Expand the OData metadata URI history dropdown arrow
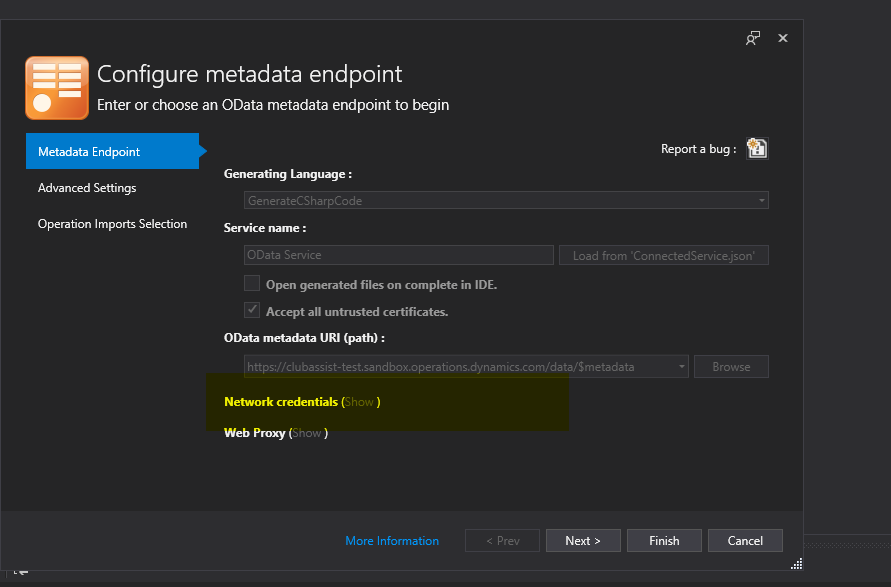 (681, 367)
